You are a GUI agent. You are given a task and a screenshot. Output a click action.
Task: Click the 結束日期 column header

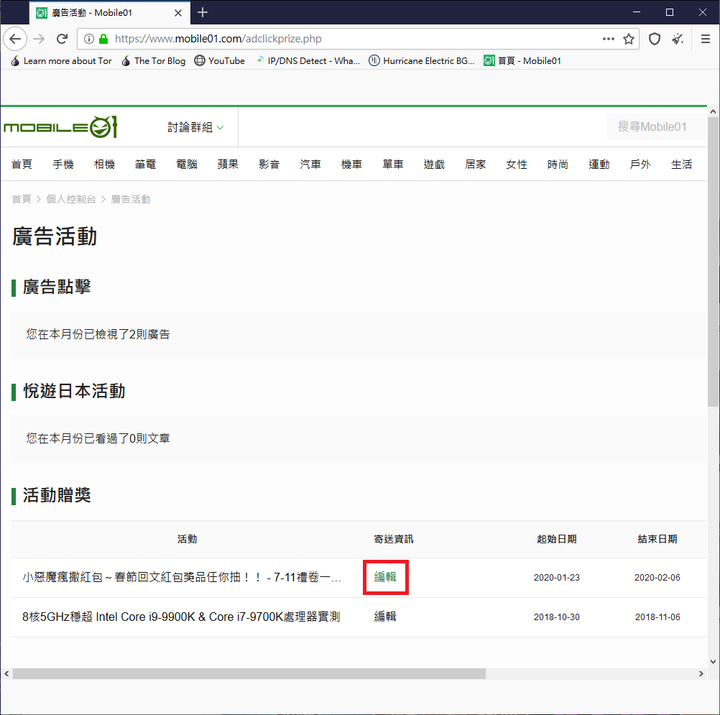[x=657, y=539]
